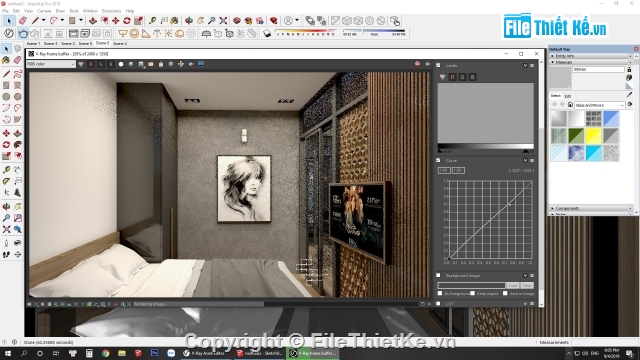Toggle the green G channel in Levels
This screenshot has width=640, height=360.
coord(462,77)
